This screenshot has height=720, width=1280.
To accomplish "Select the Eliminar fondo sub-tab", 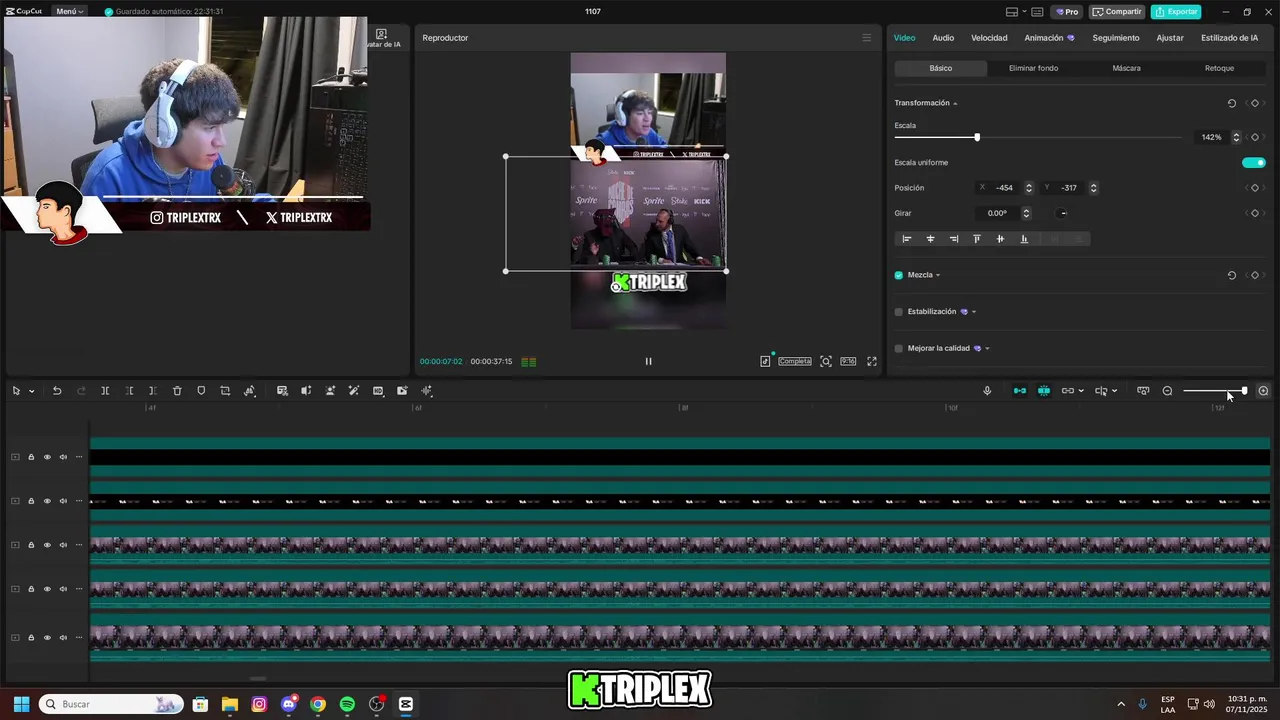I will tap(1033, 68).
